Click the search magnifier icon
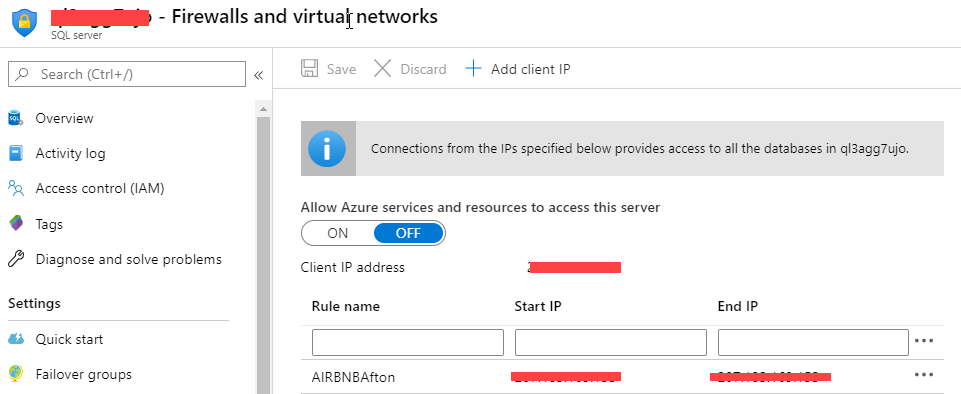Viewport: 961px width, 394px height. 23,74
